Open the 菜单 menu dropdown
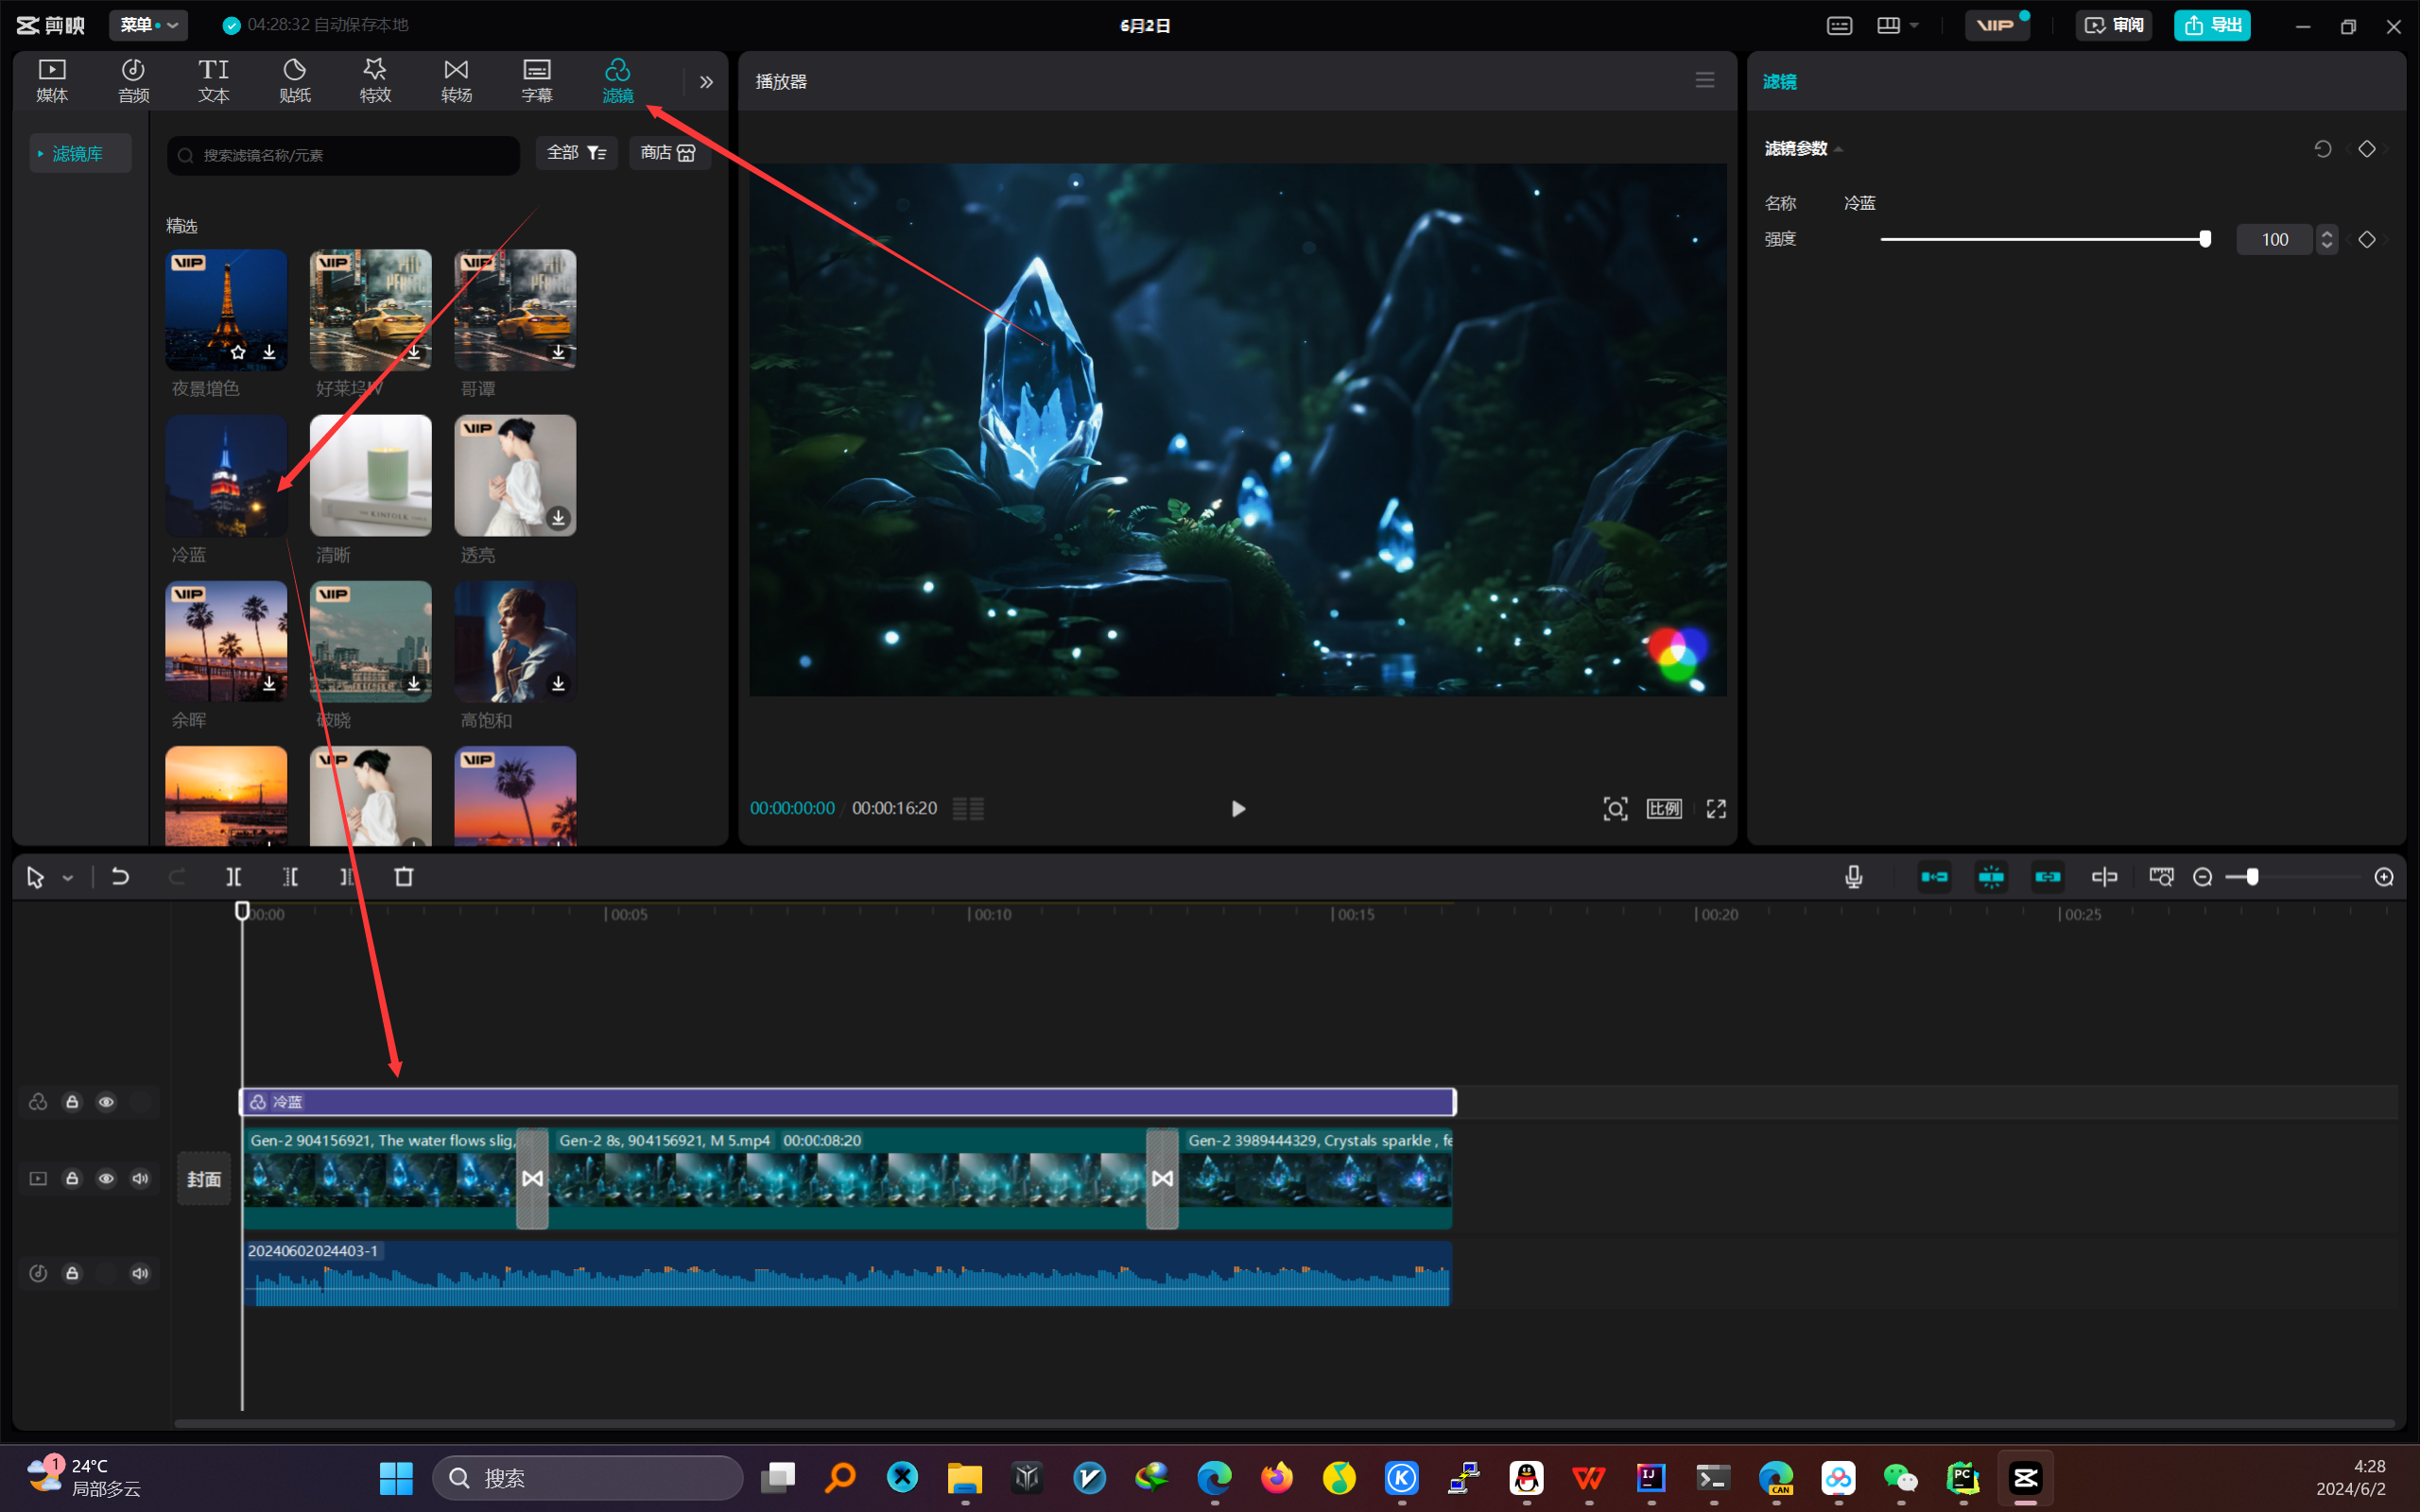This screenshot has height=1512, width=2420. [x=148, y=25]
